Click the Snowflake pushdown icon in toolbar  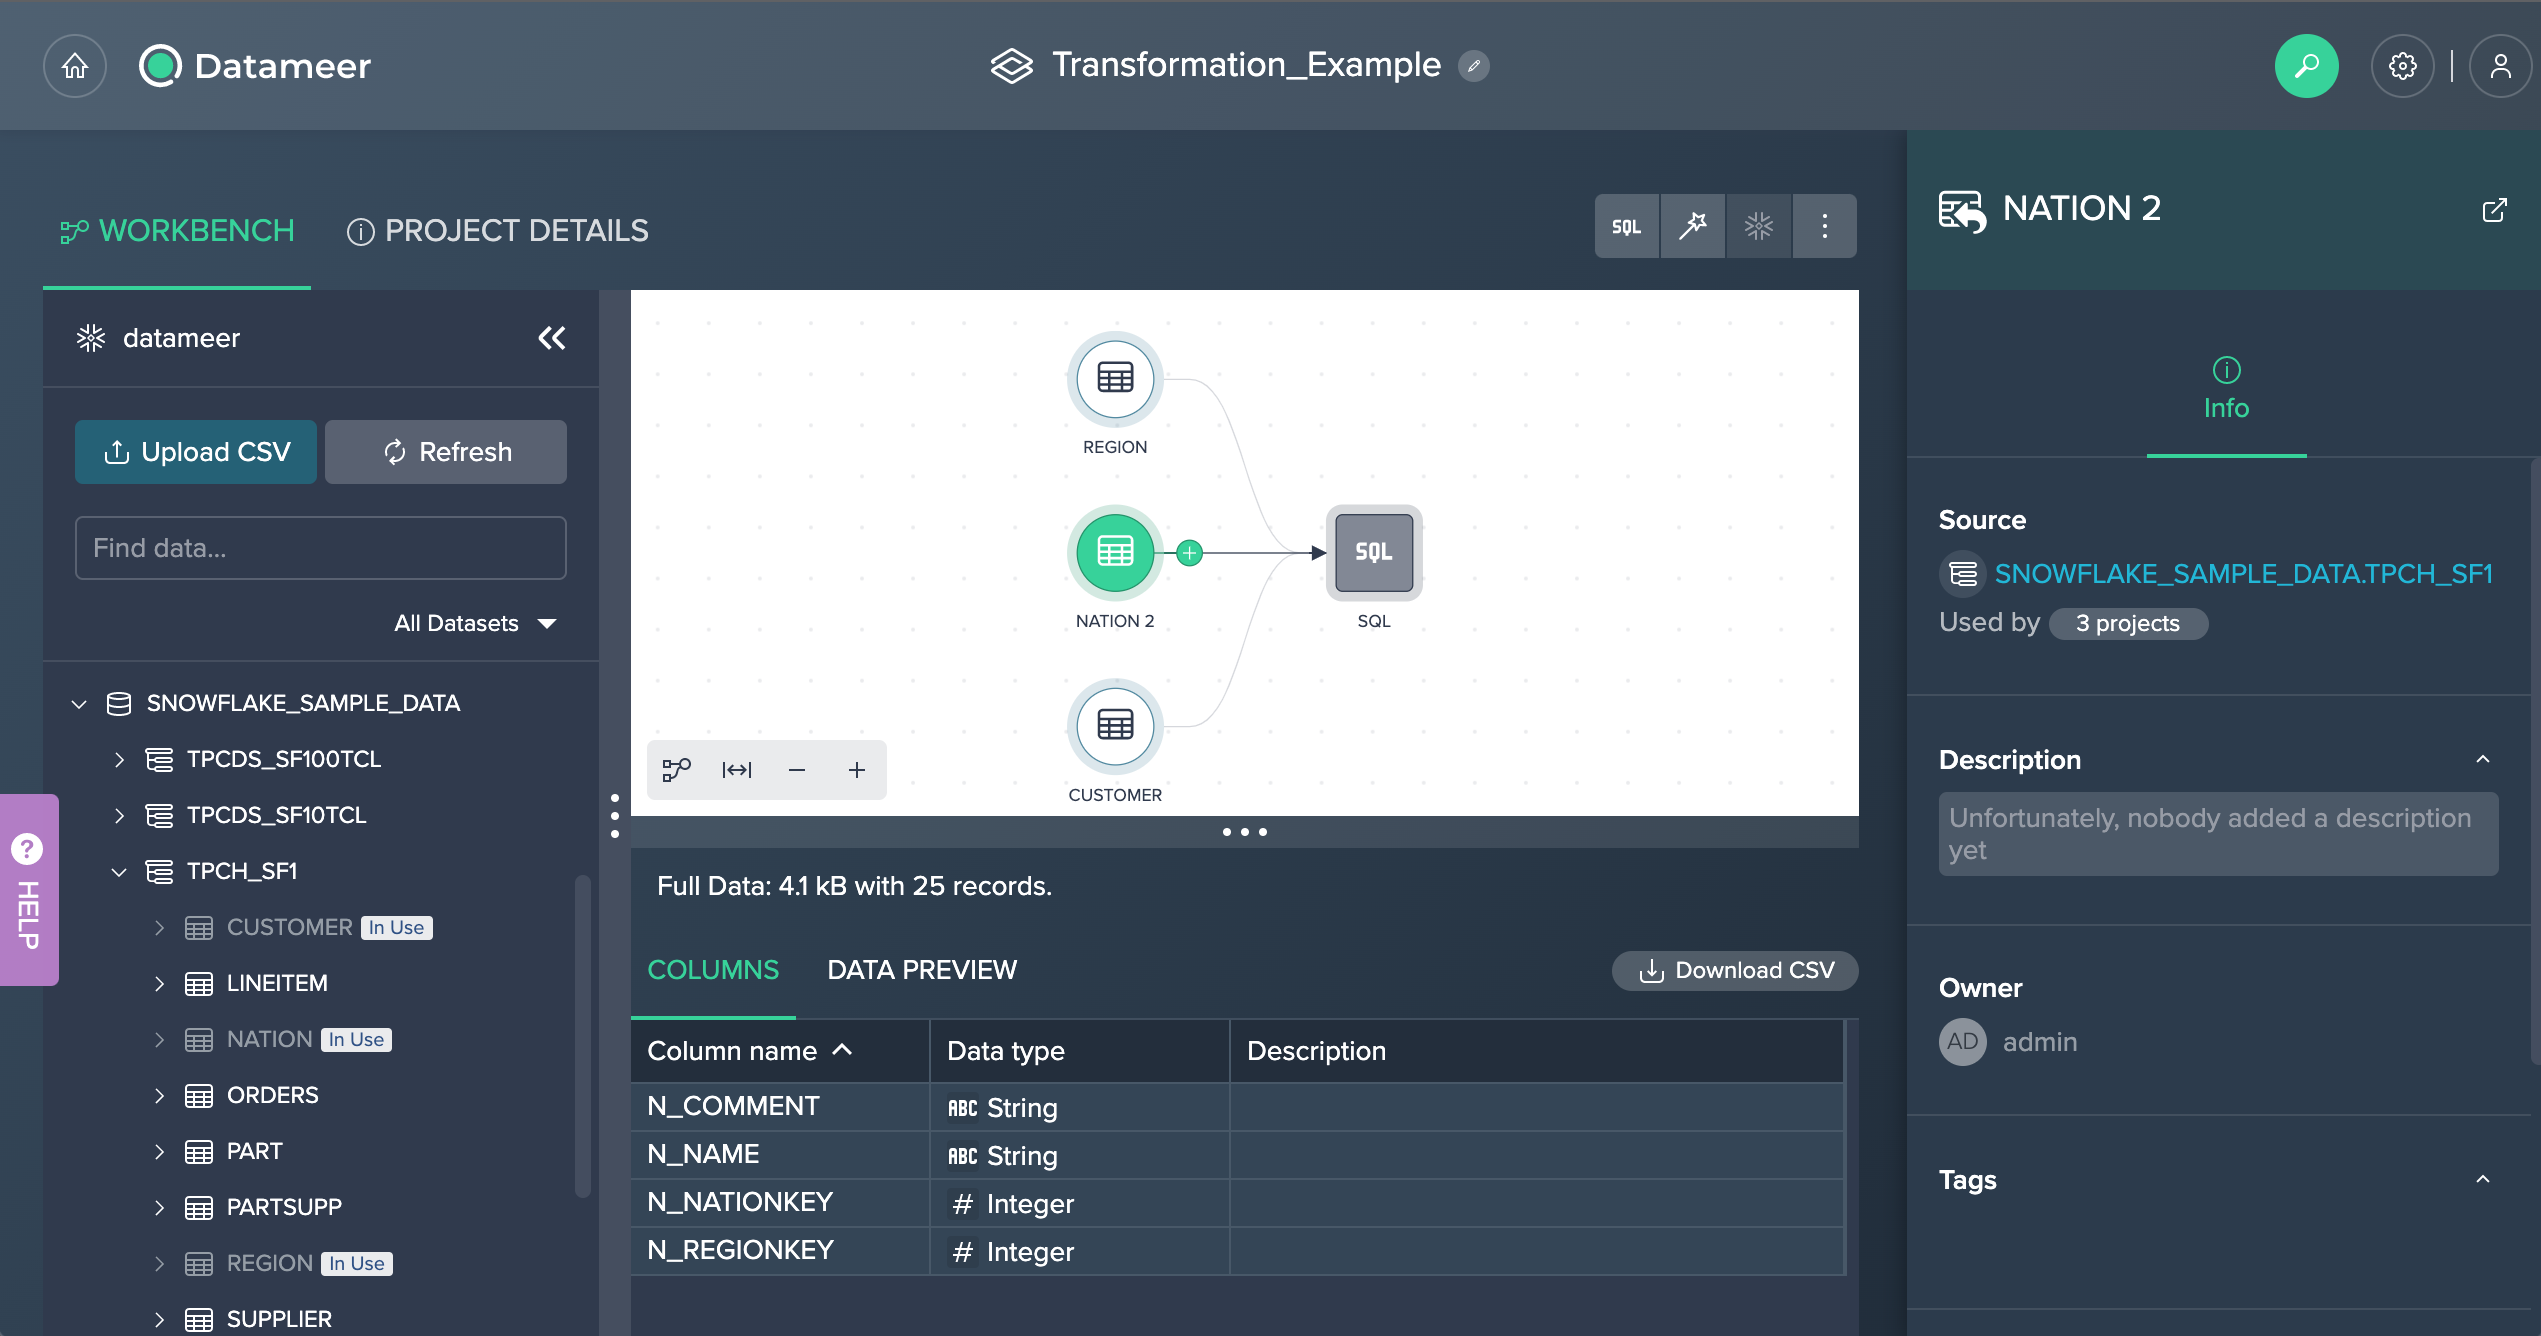tap(1758, 225)
